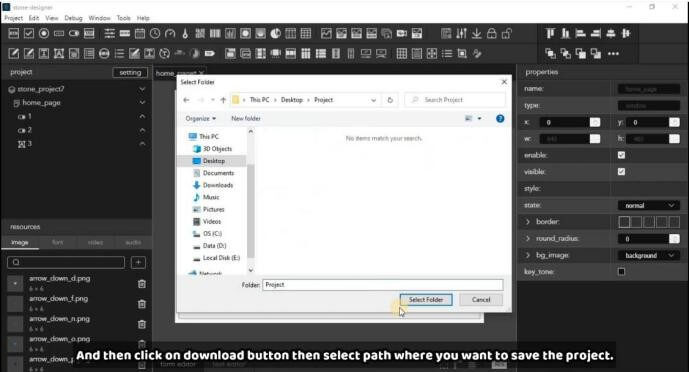The image size is (689, 372).
Task: Open the mixer sliders settings icon
Action: (x=461, y=33)
